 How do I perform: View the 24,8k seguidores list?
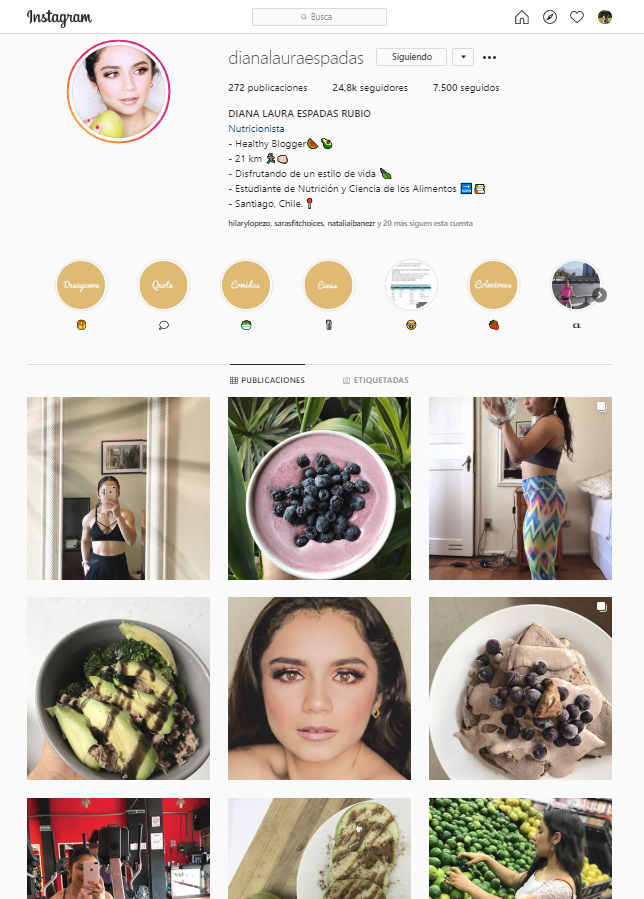point(370,88)
